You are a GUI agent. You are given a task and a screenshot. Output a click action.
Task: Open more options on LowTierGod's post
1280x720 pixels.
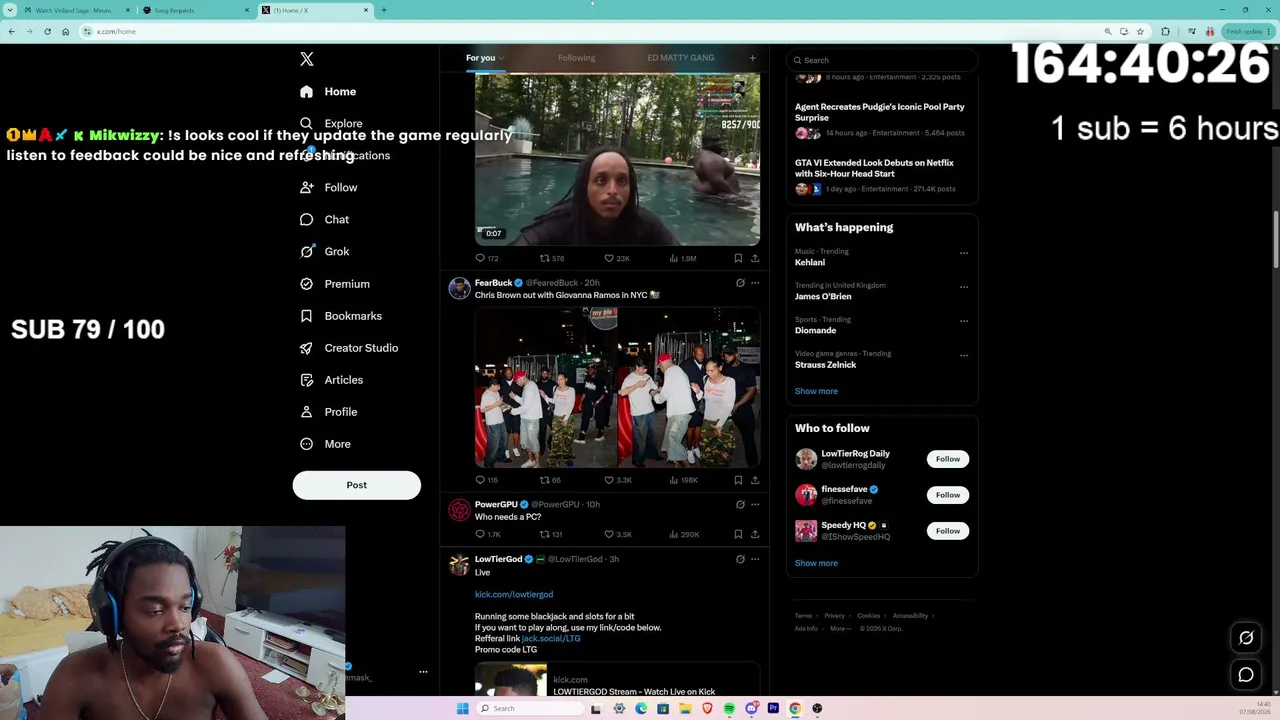tap(755, 559)
